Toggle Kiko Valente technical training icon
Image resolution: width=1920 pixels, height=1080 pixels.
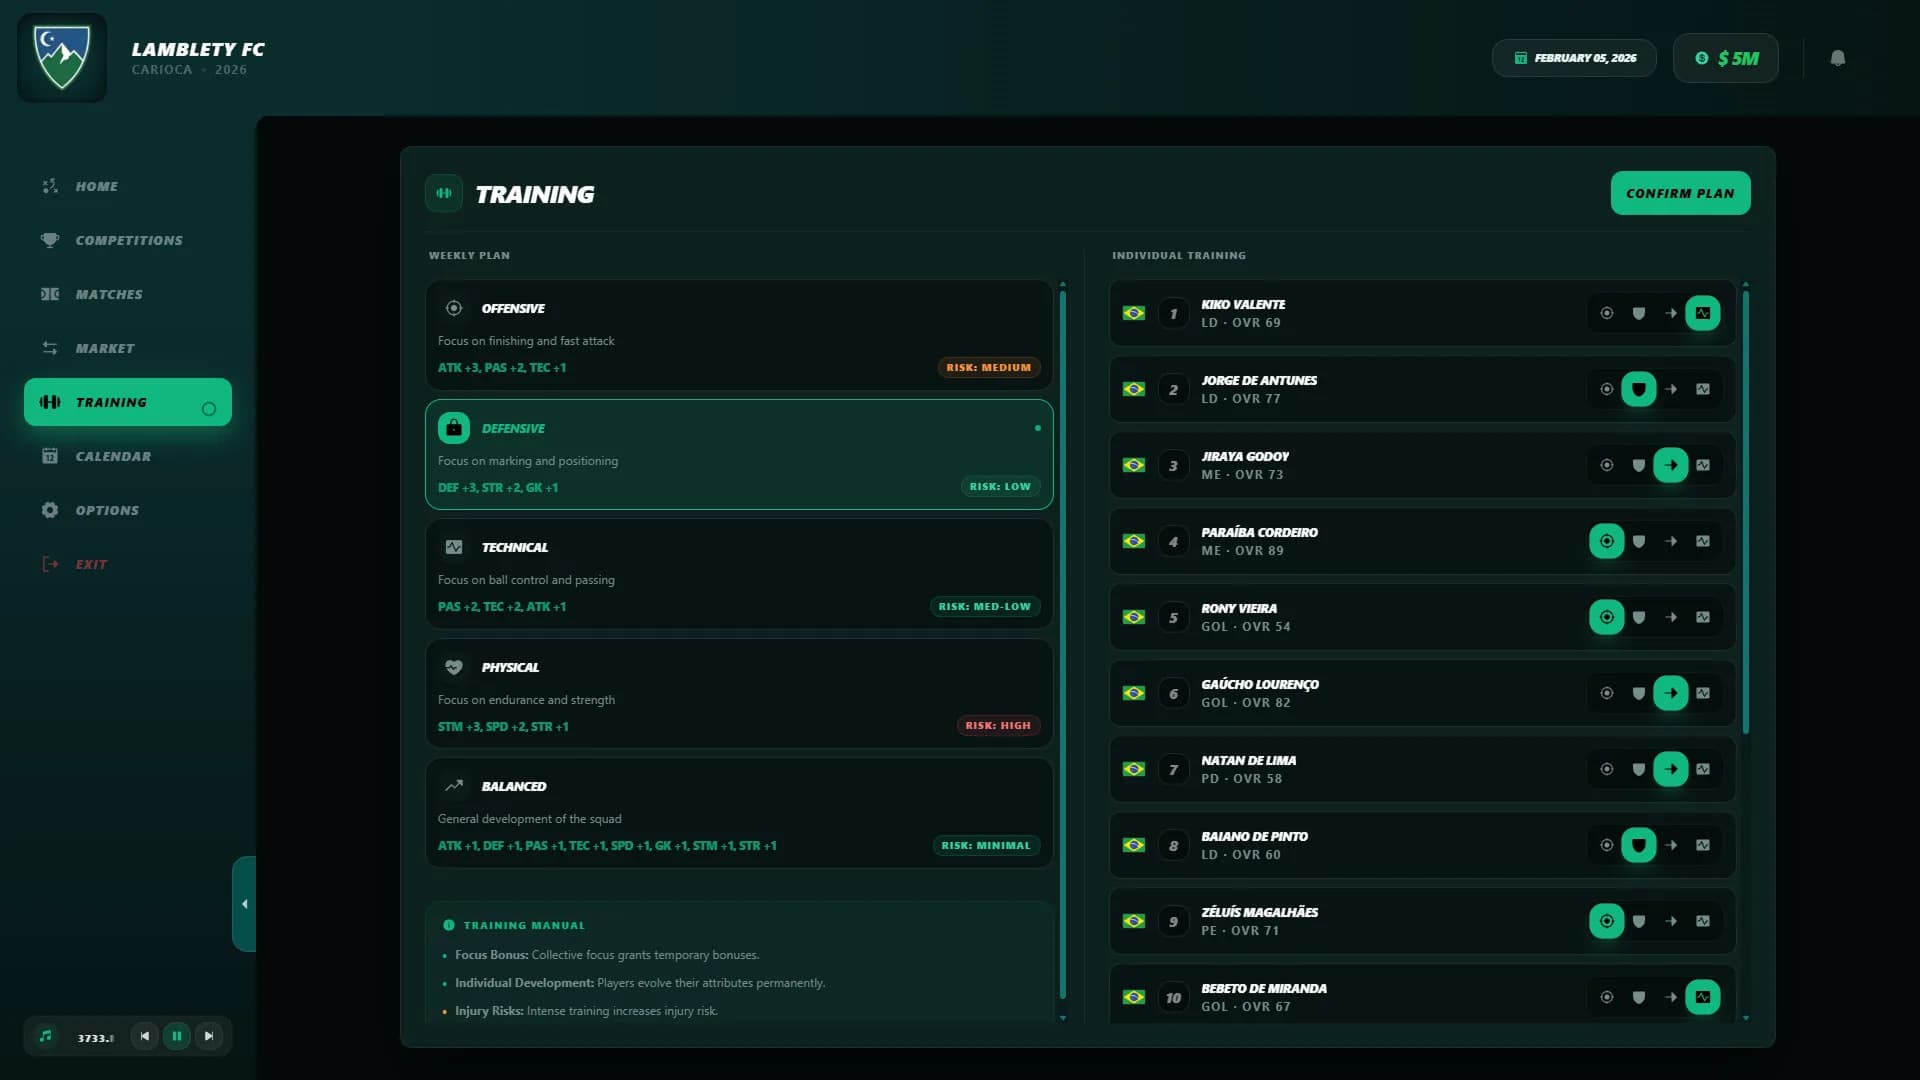1703,313
